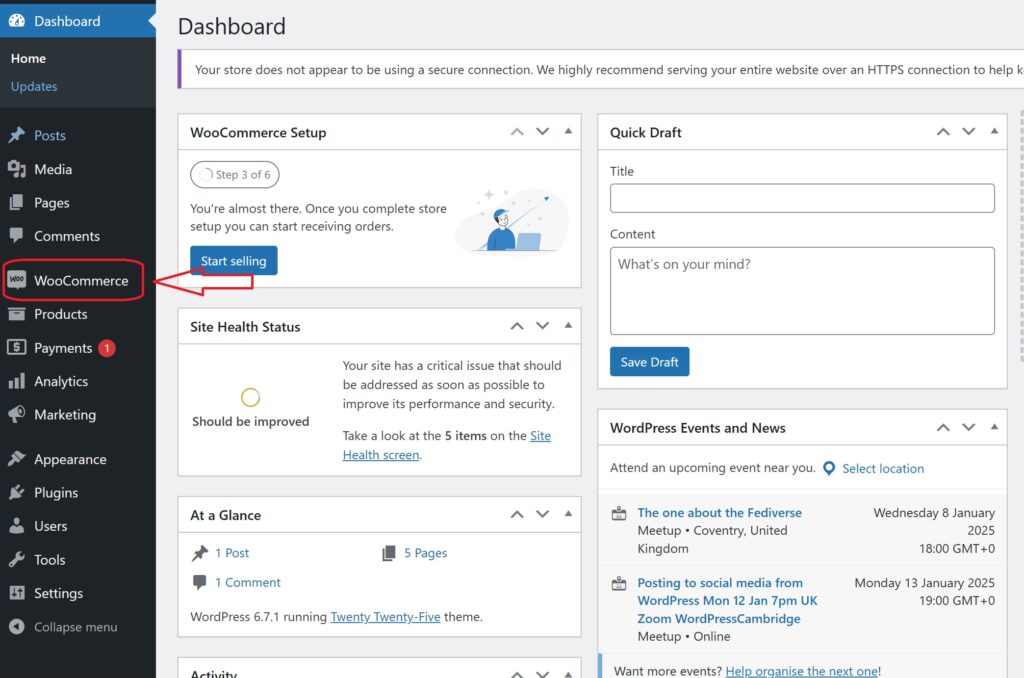Open The one about the Fediverse event
1024x678 pixels.
pyautogui.click(x=720, y=513)
